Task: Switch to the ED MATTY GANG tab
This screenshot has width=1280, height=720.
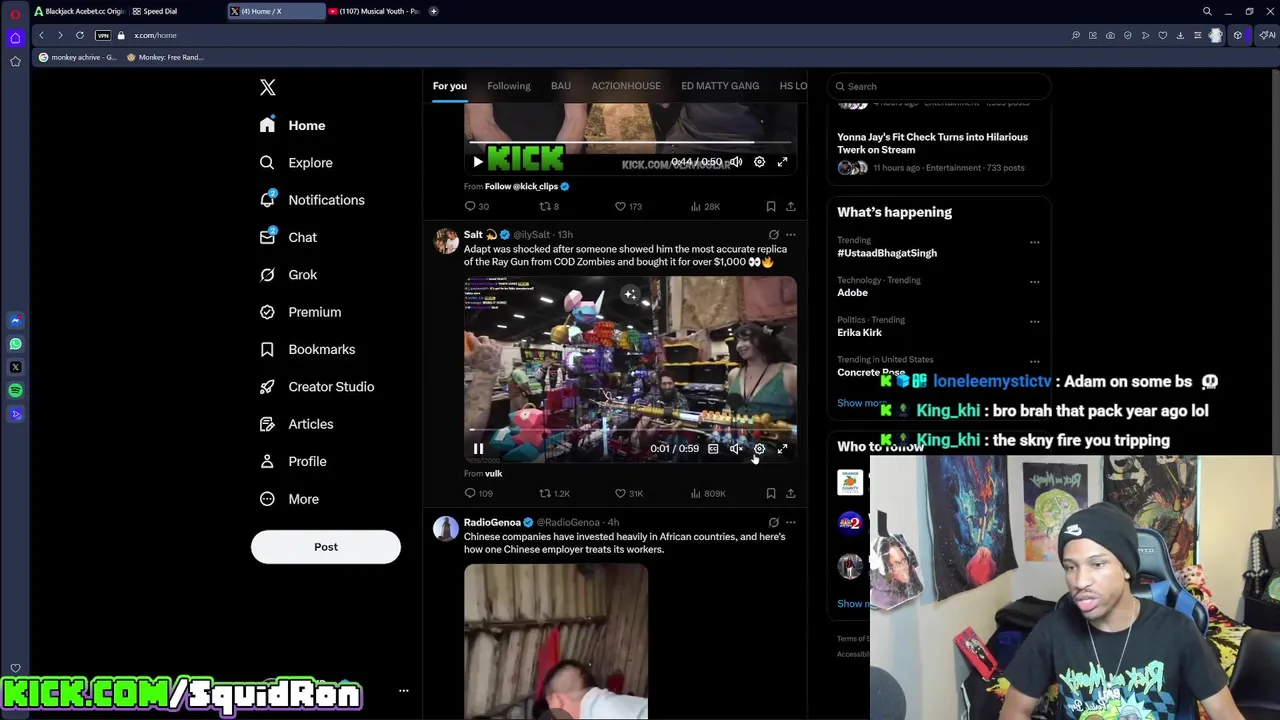Action: pyautogui.click(x=720, y=86)
